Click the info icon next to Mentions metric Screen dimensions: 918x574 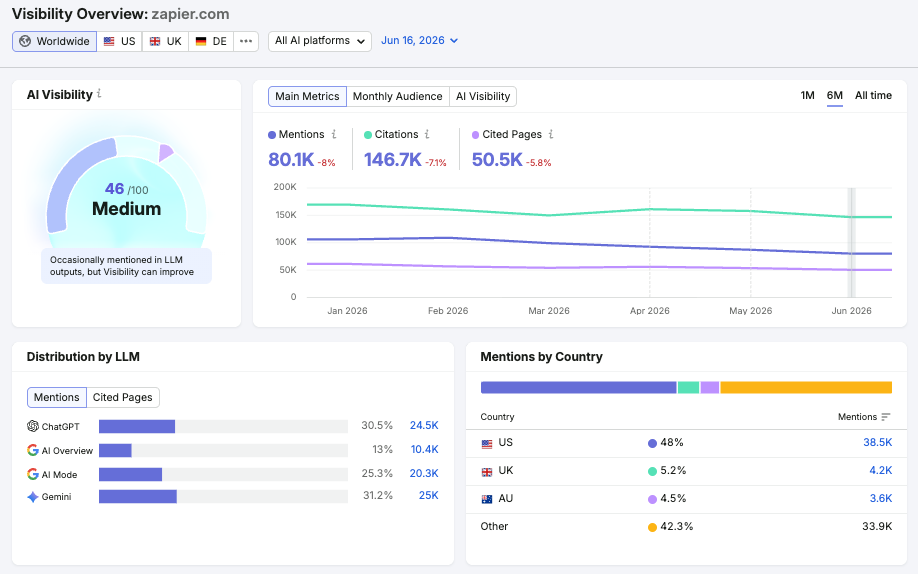tap(334, 134)
